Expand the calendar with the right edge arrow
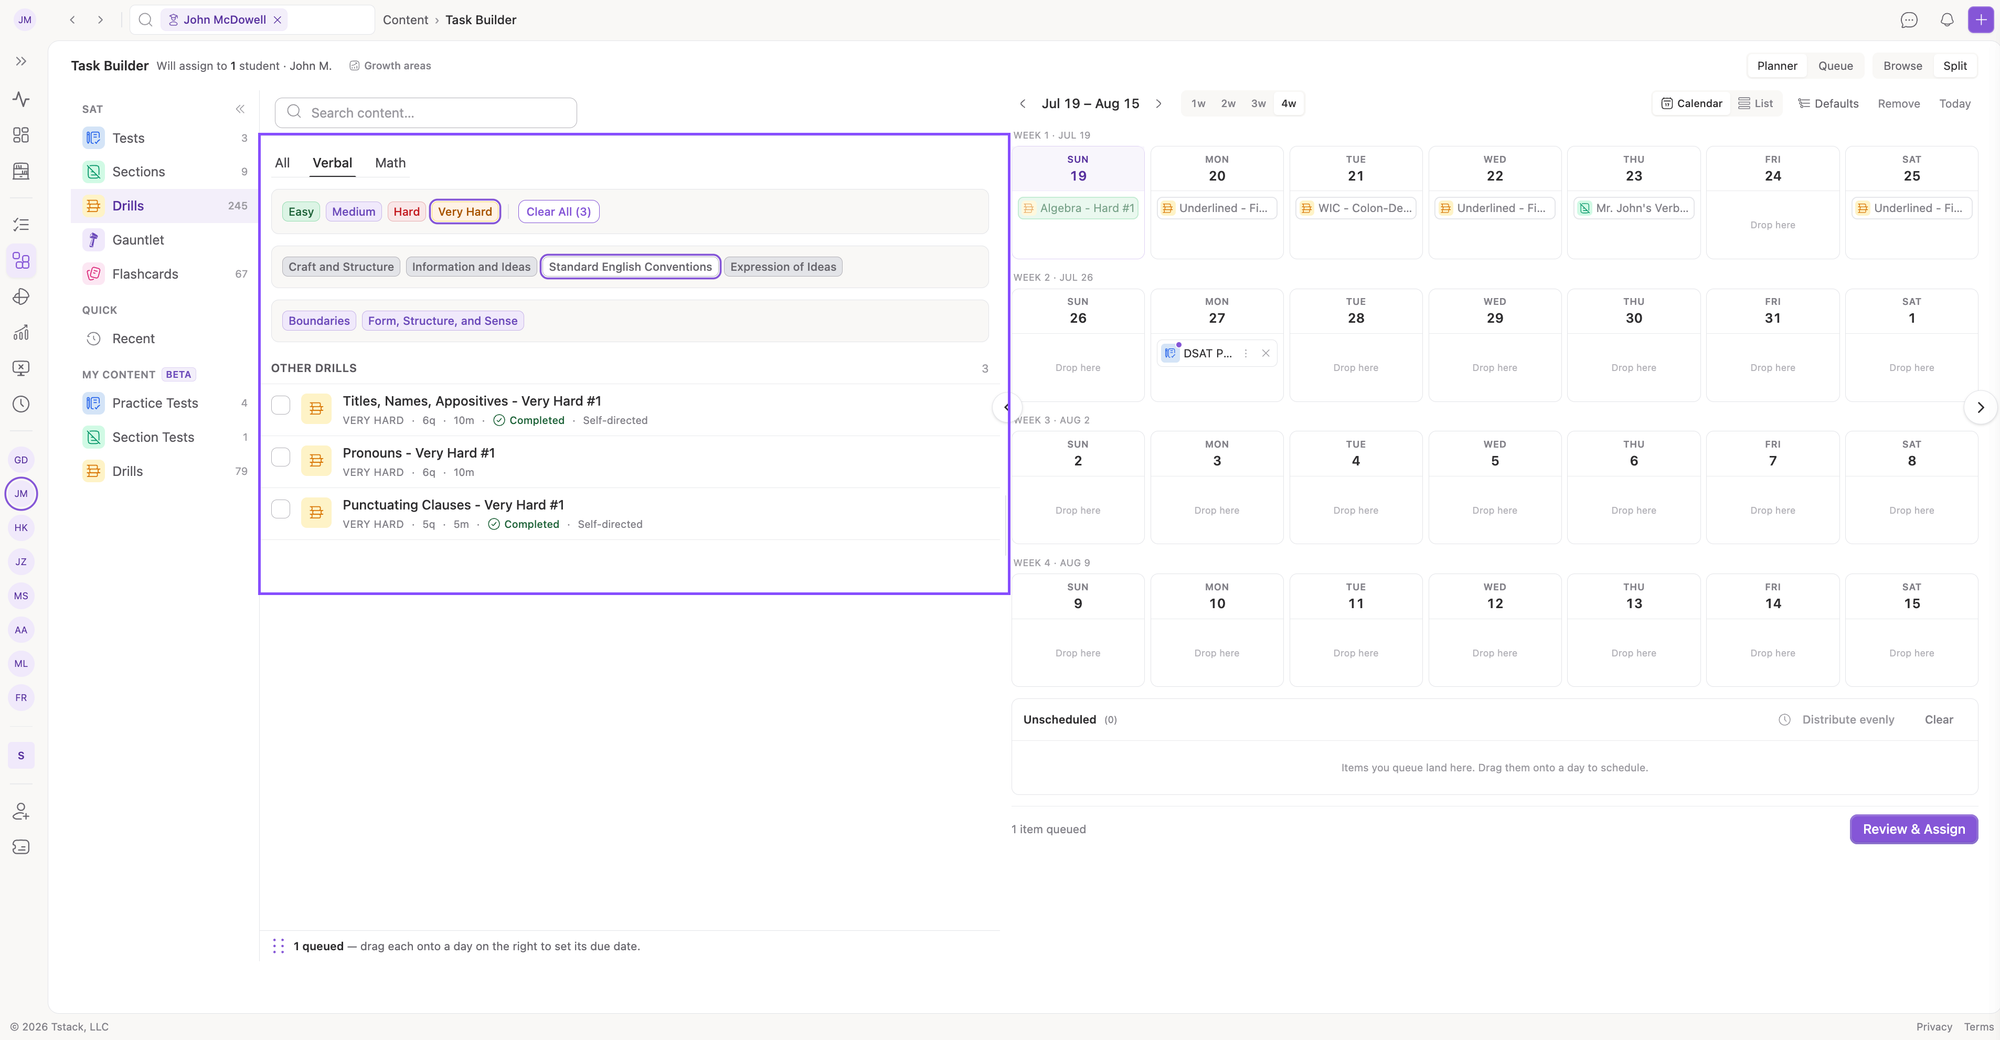Image resolution: width=2000 pixels, height=1040 pixels. pyautogui.click(x=1980, y=407)
